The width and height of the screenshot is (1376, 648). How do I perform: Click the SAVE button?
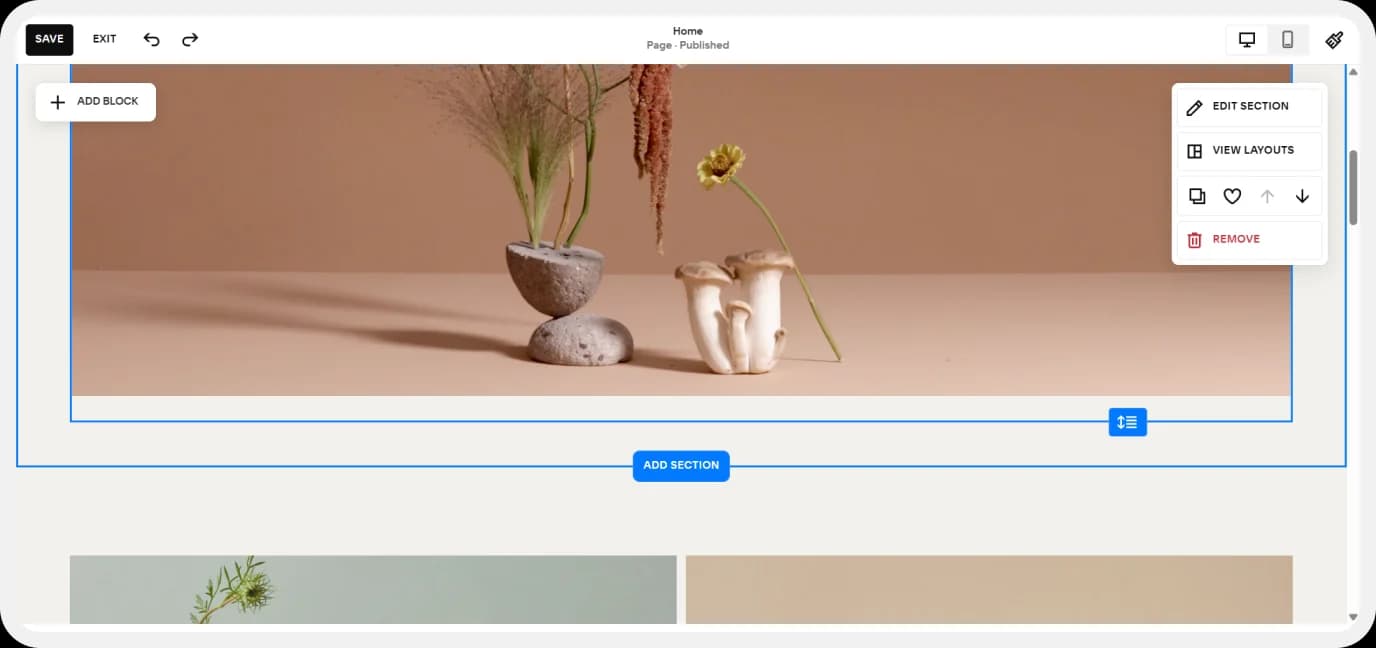49,39
